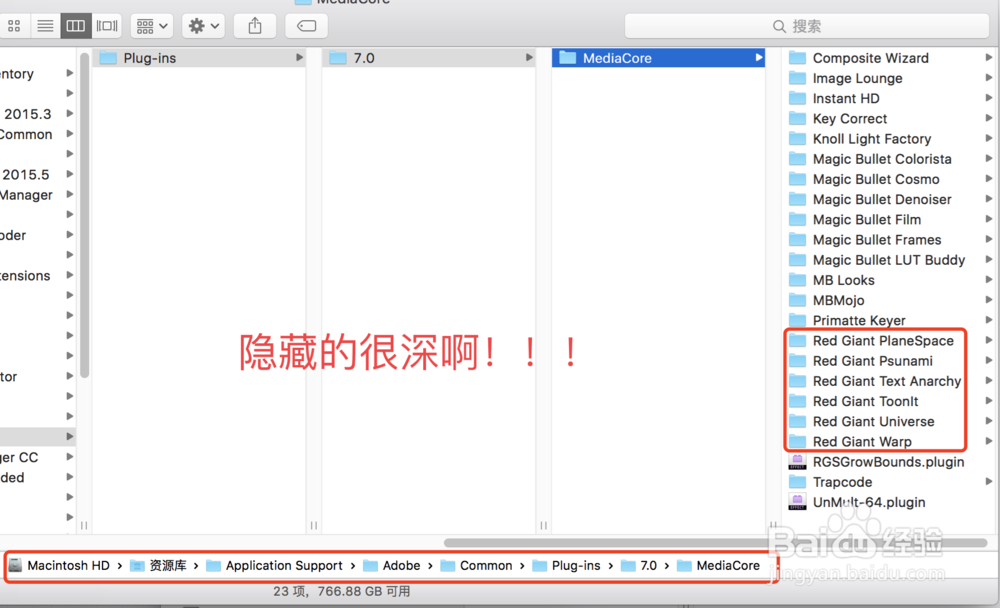
Task: Select Red Giant Text Anarchy folder
Action: 890,381
